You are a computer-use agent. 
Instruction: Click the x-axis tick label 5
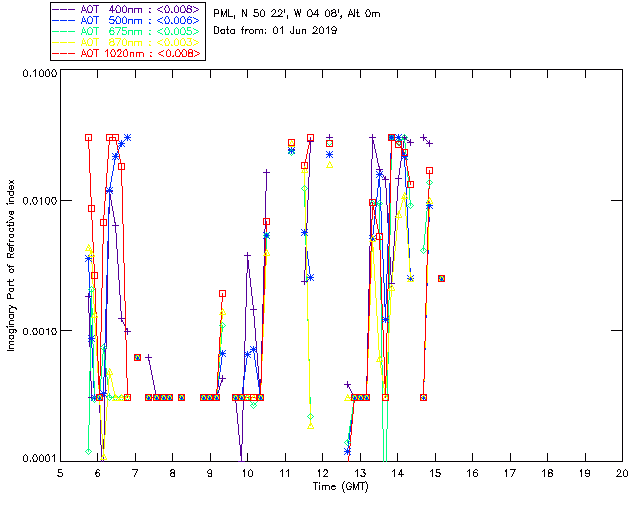coord(60,473)
